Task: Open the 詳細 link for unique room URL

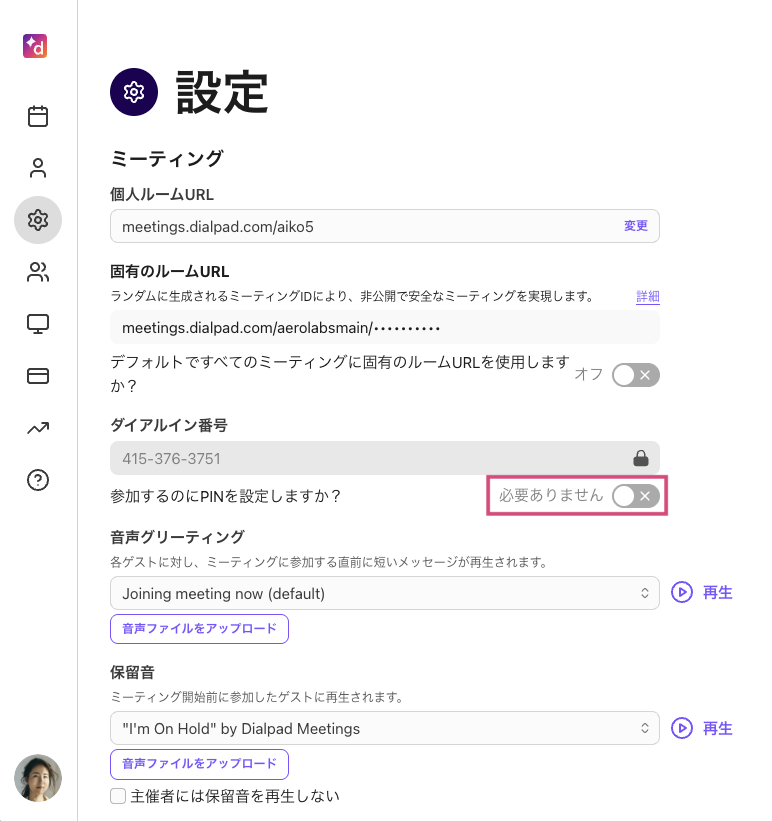Action: 648,297
